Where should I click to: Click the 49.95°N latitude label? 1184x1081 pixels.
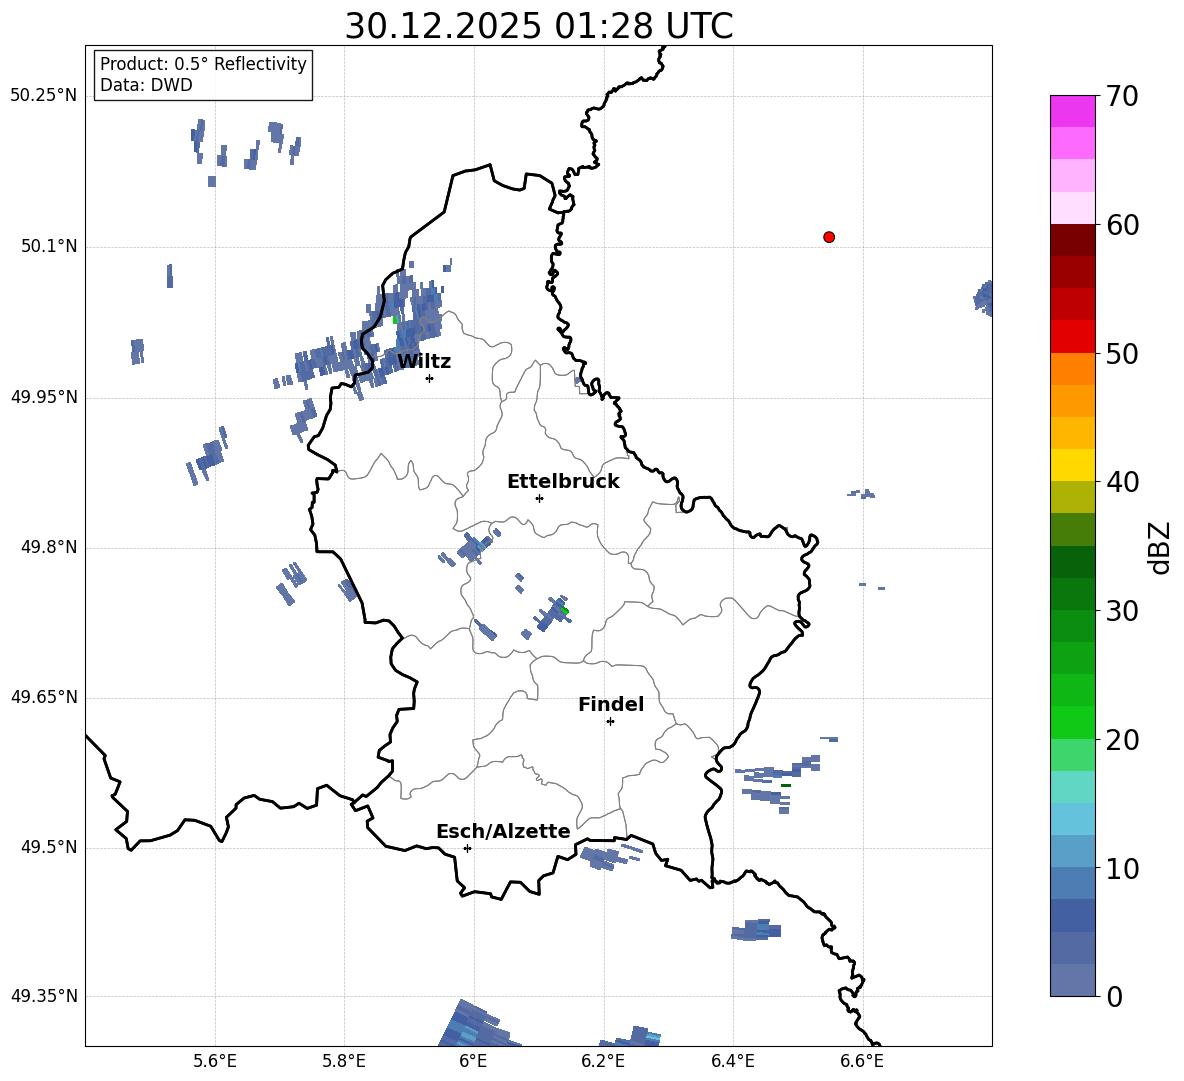[x=44, y=397]
